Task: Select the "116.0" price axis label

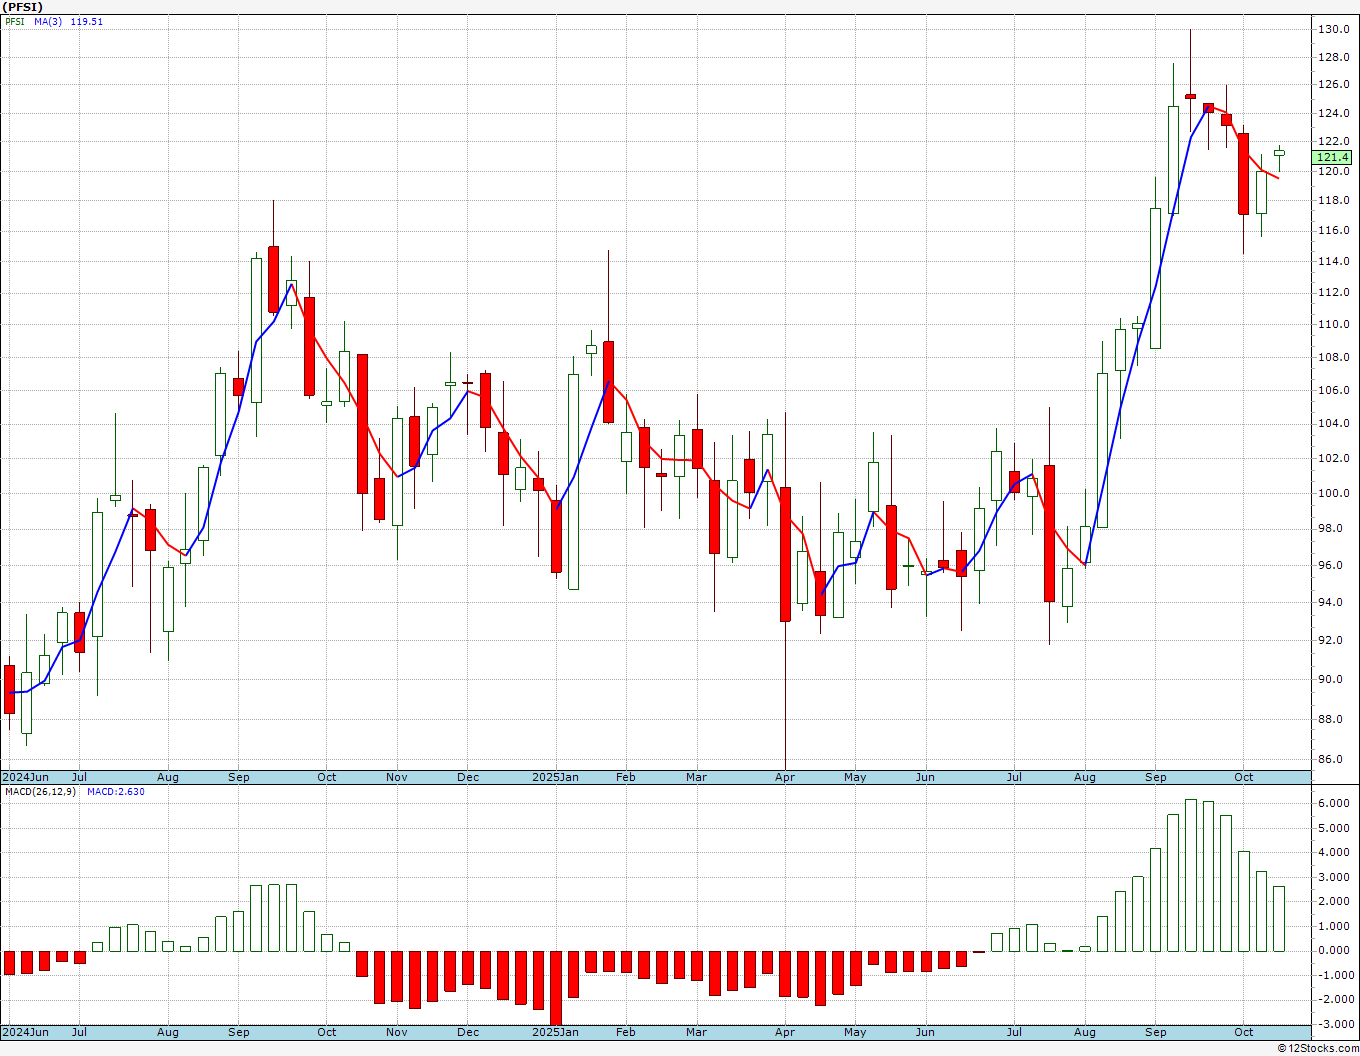Action: click(1333, 230)
